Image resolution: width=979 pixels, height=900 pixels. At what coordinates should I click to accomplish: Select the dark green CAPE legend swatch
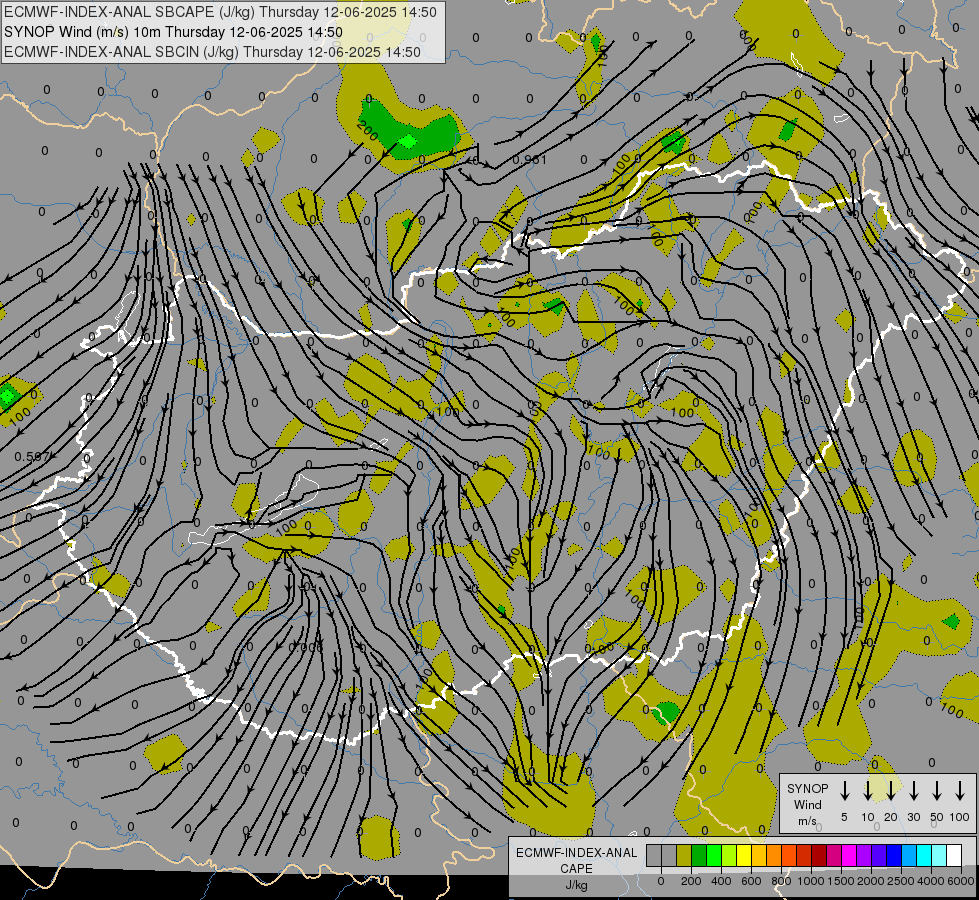click(699, 855)
